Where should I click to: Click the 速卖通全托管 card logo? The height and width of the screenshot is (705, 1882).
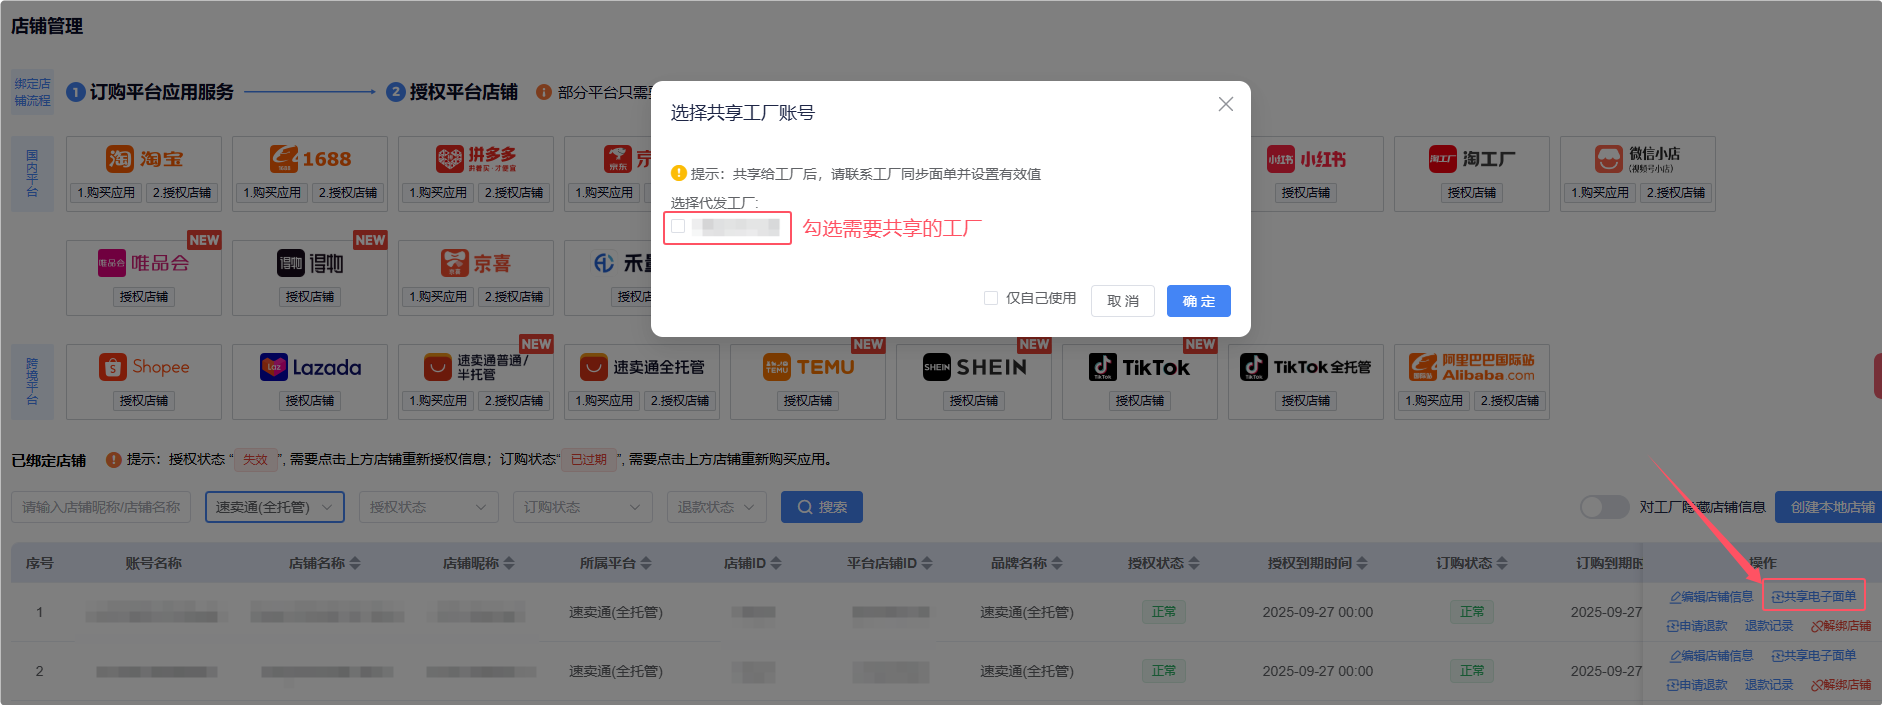click(642, 367)
